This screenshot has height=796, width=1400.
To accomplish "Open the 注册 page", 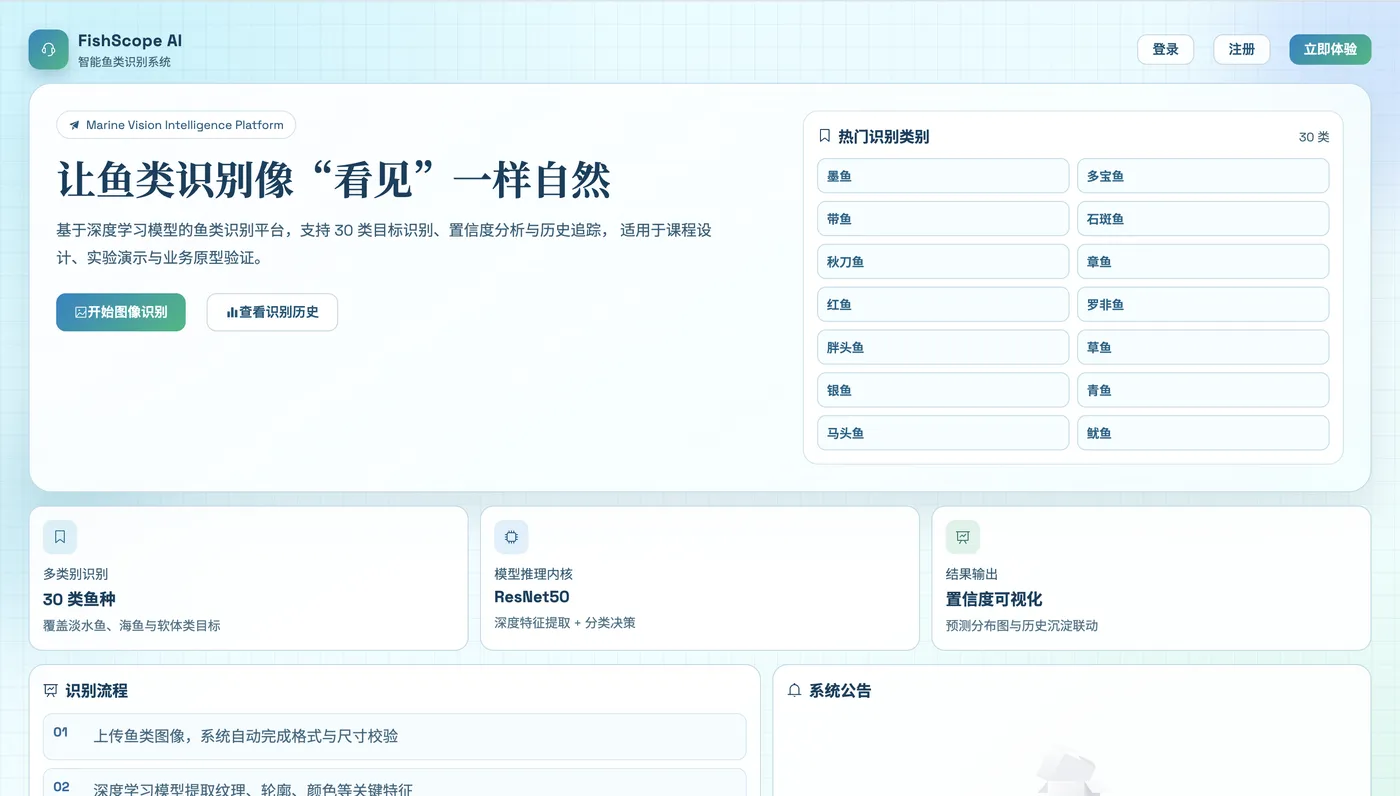I will click(1241, 48).
